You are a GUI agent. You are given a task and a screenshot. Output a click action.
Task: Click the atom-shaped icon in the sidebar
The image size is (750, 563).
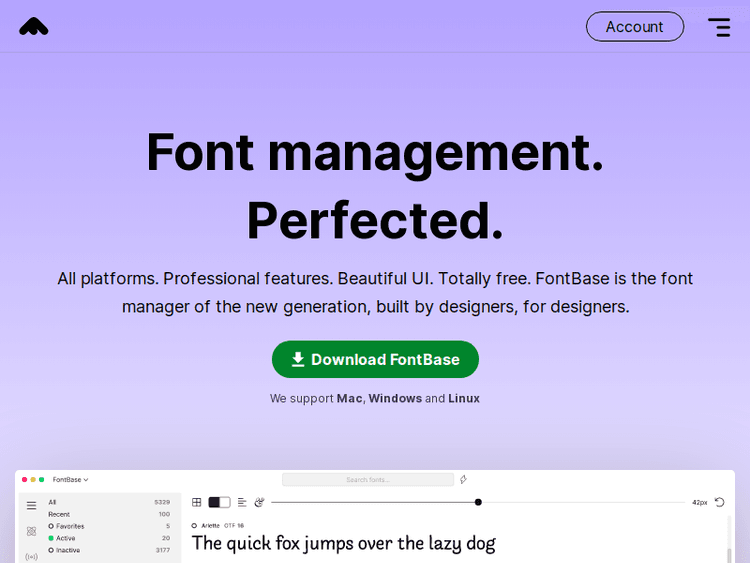(x=31, y=531)
